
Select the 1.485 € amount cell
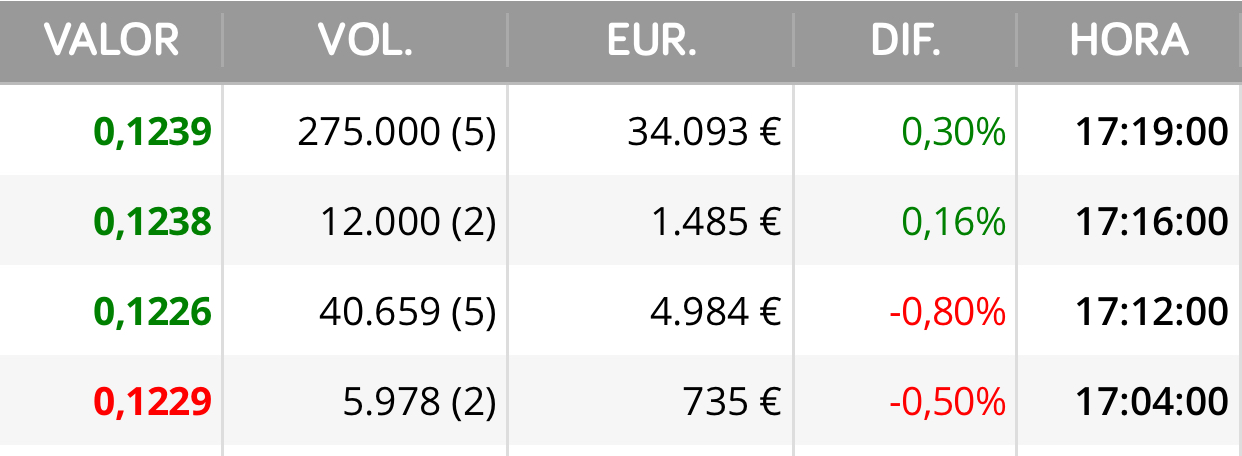coord(715,222)
